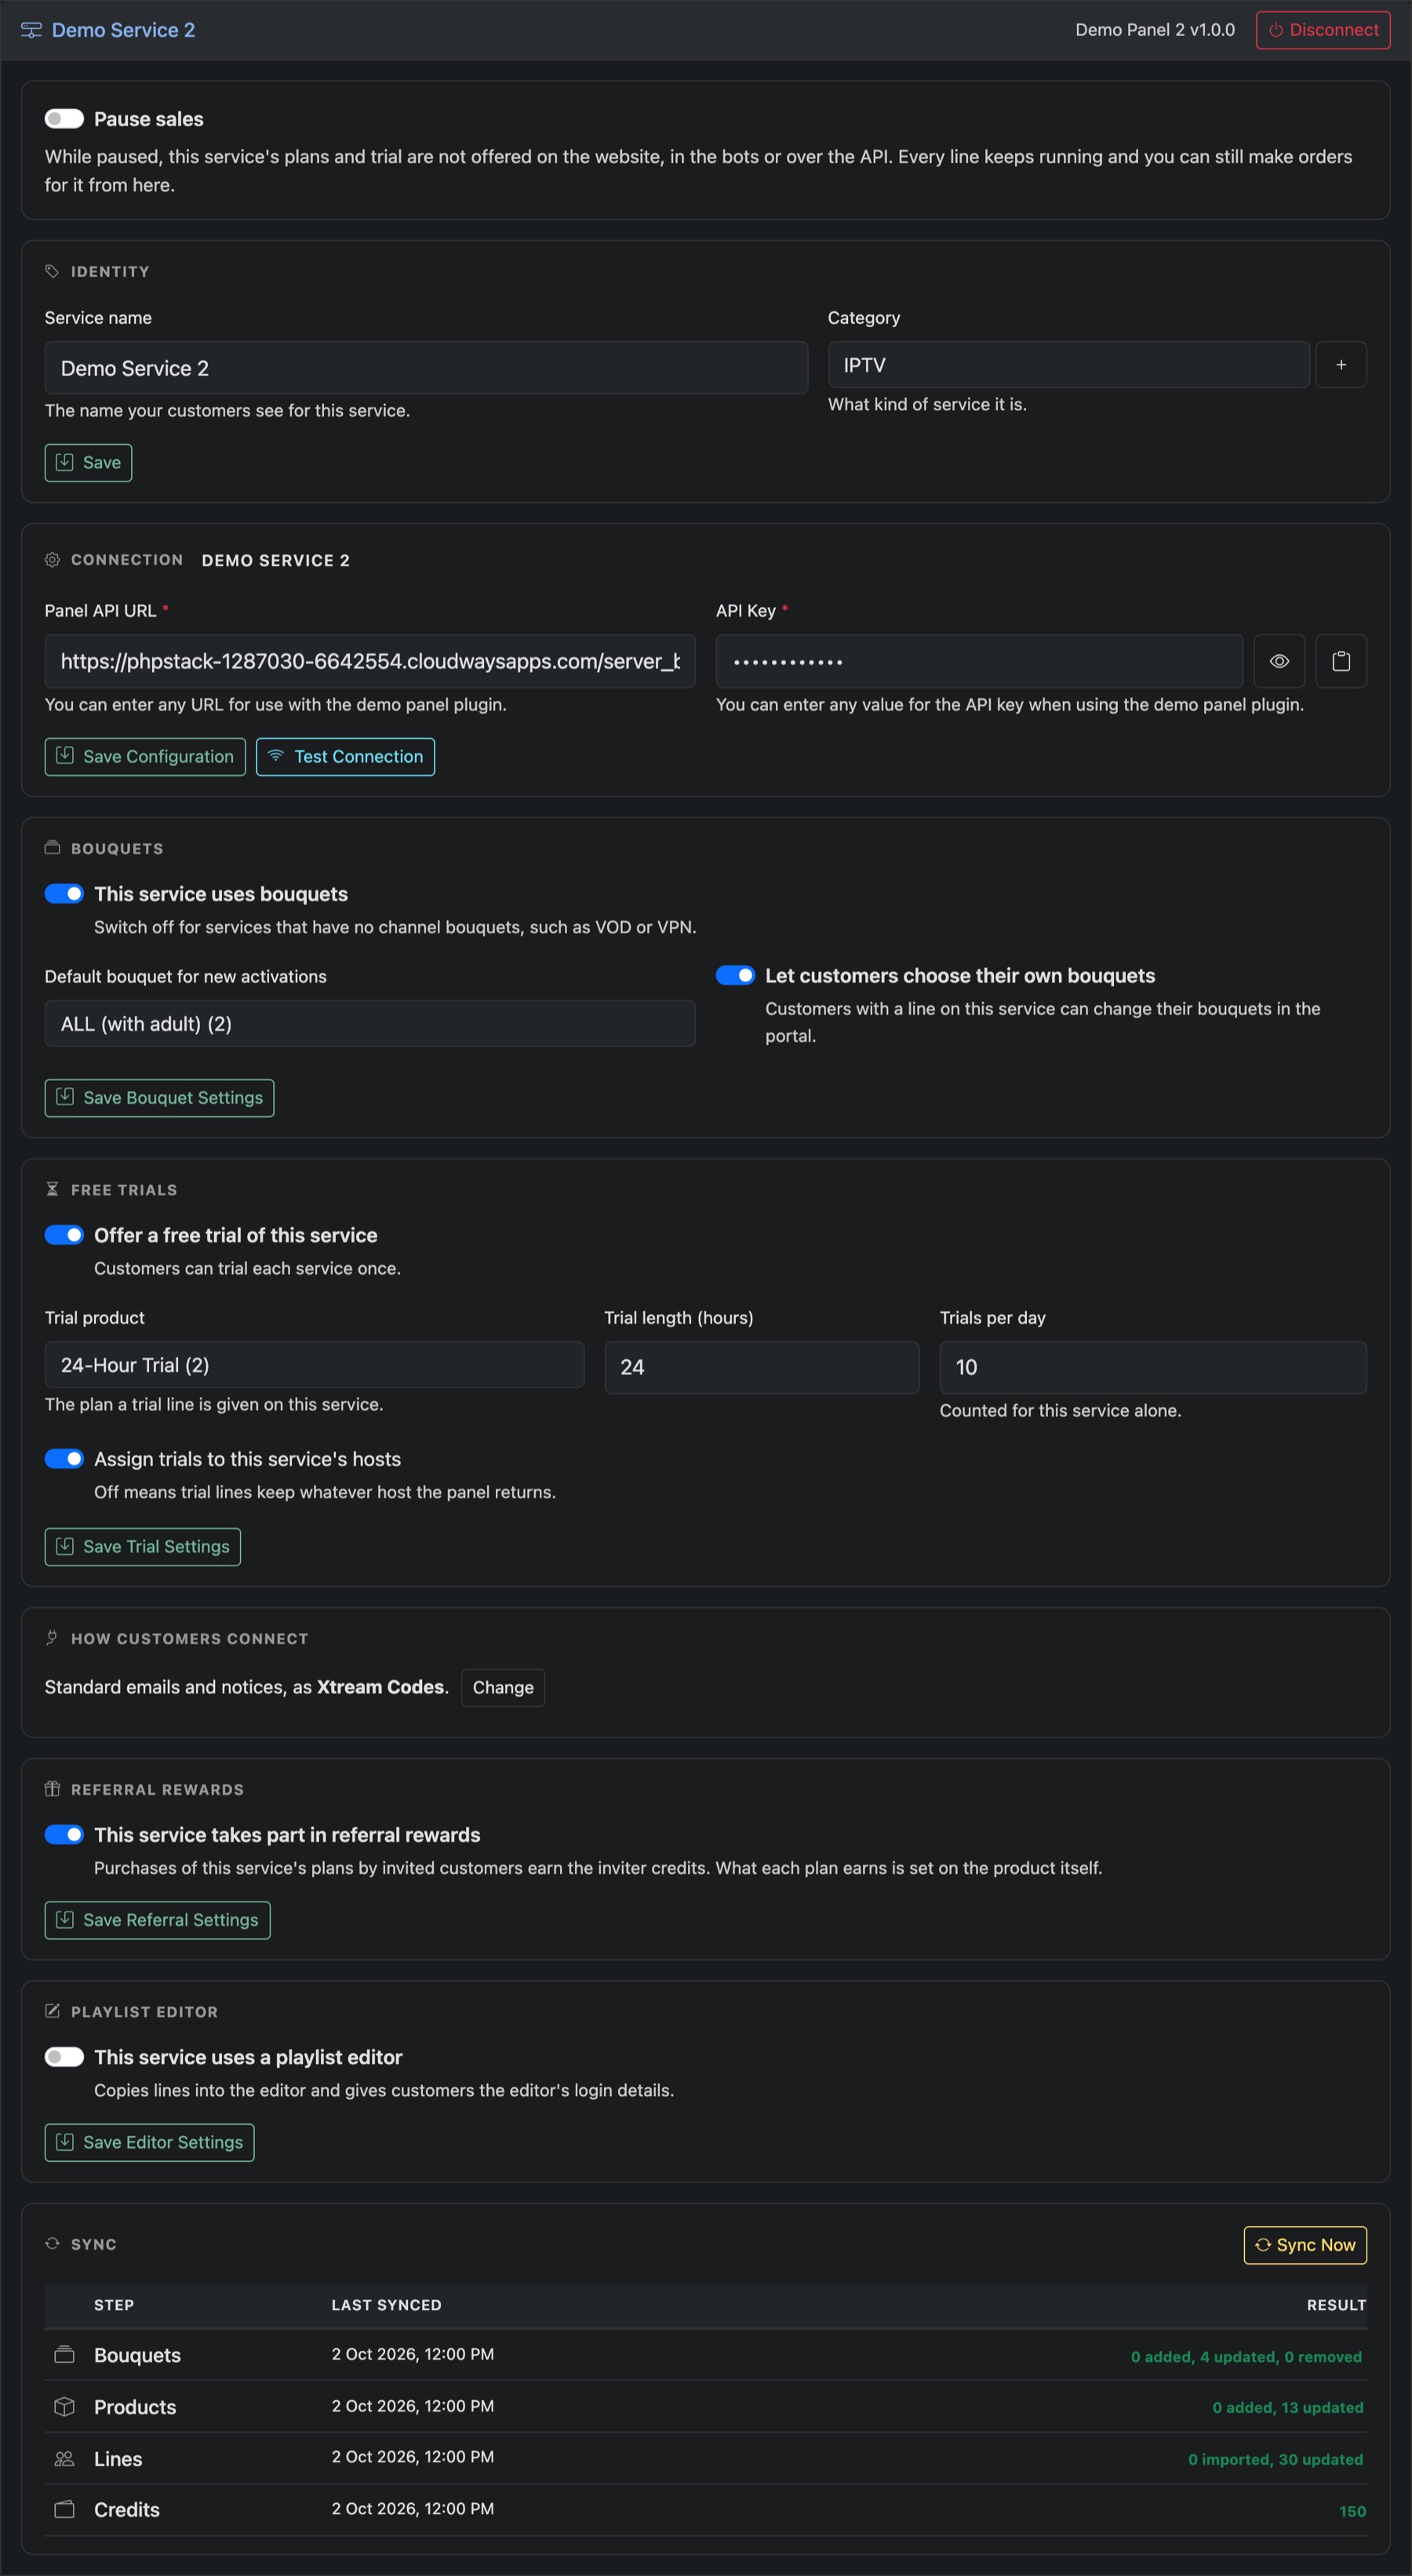Screen dimensions: 1412x2576
Task: Click the clipboard icon beside the API key field
Action: 1341,661
